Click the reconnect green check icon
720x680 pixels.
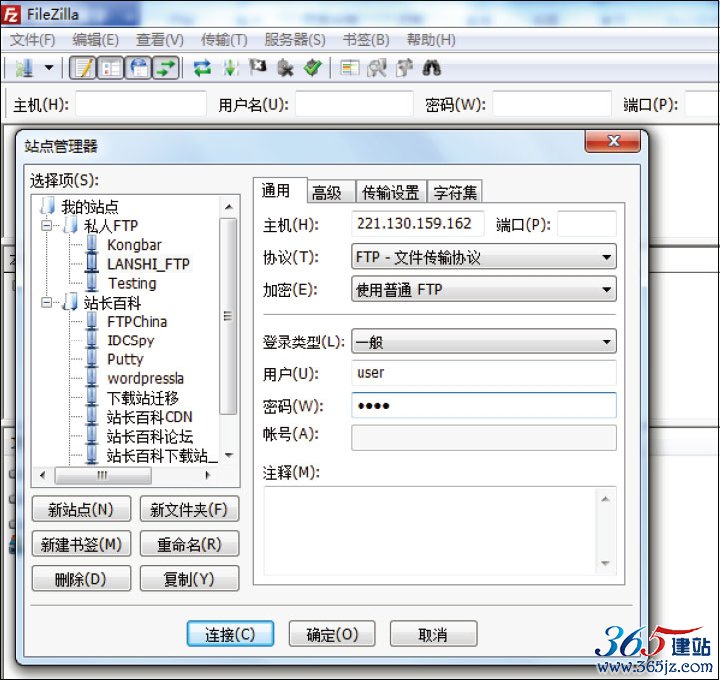pos(313,68)
